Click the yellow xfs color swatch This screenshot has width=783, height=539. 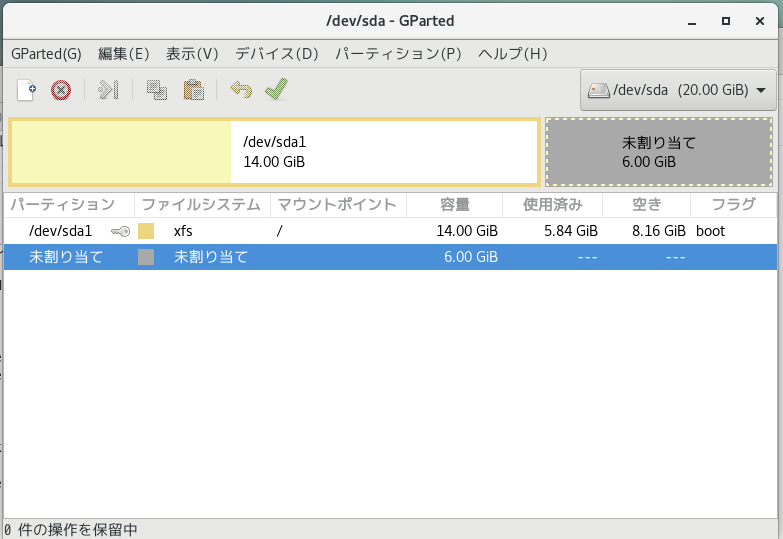point(146,231)
